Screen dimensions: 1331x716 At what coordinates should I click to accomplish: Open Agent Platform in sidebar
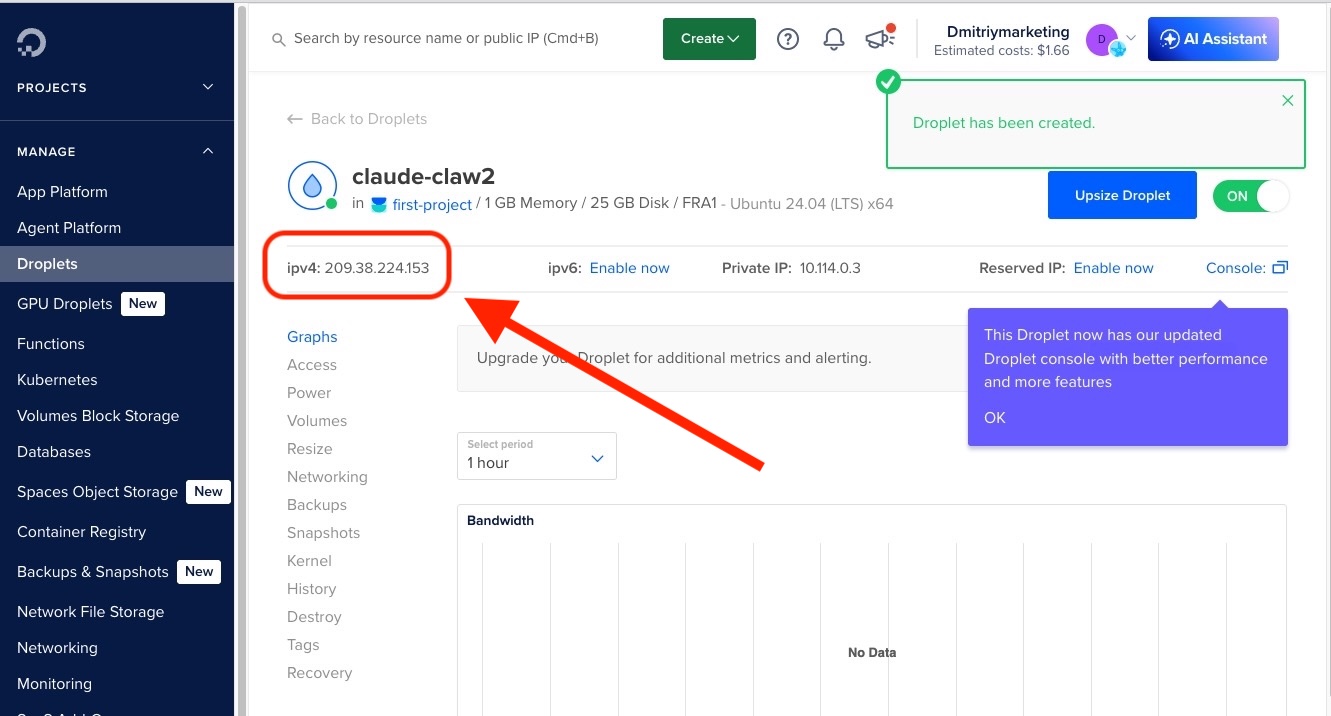coord(69,228)
